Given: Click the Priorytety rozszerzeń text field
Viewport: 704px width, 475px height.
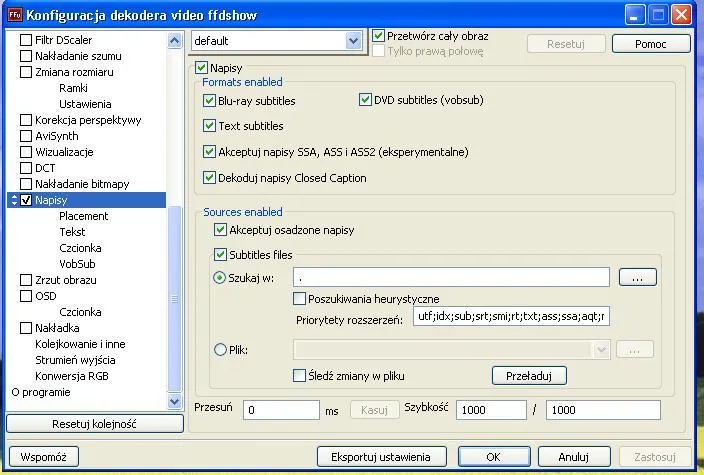Looking at the screenshot, I should coord(510,318).
